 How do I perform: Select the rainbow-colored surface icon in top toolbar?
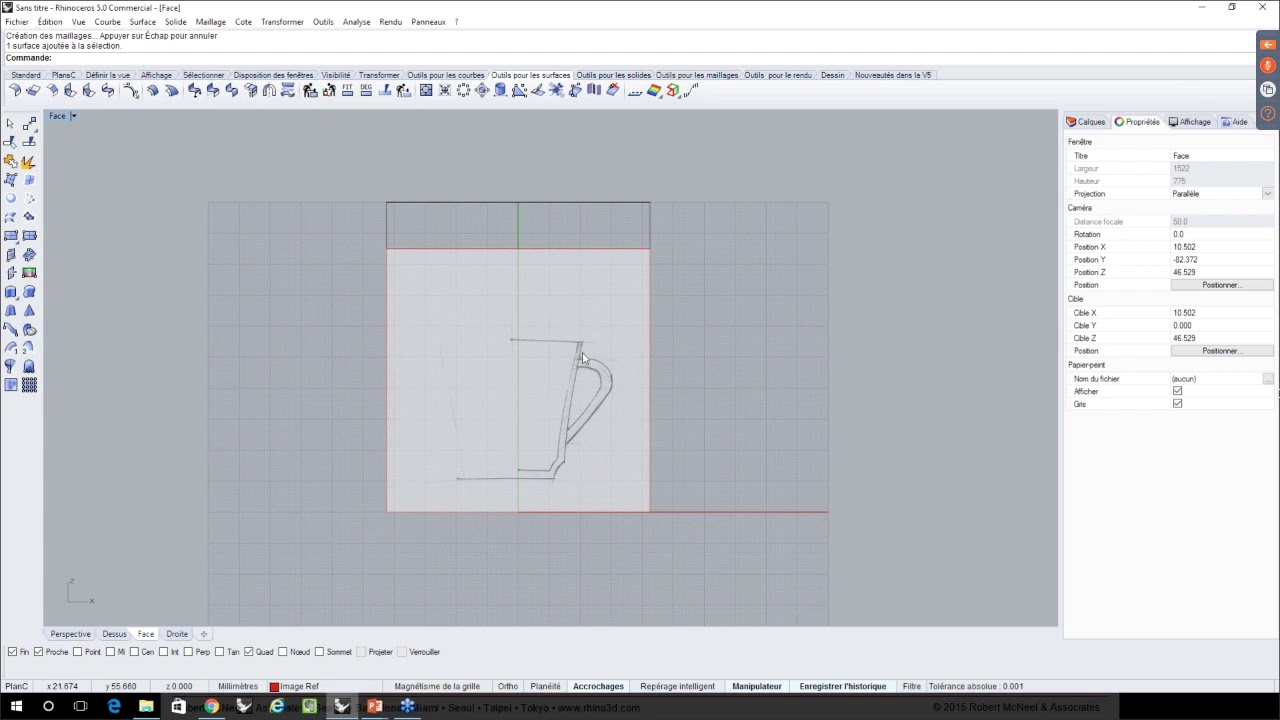click(x=654, y=90)
